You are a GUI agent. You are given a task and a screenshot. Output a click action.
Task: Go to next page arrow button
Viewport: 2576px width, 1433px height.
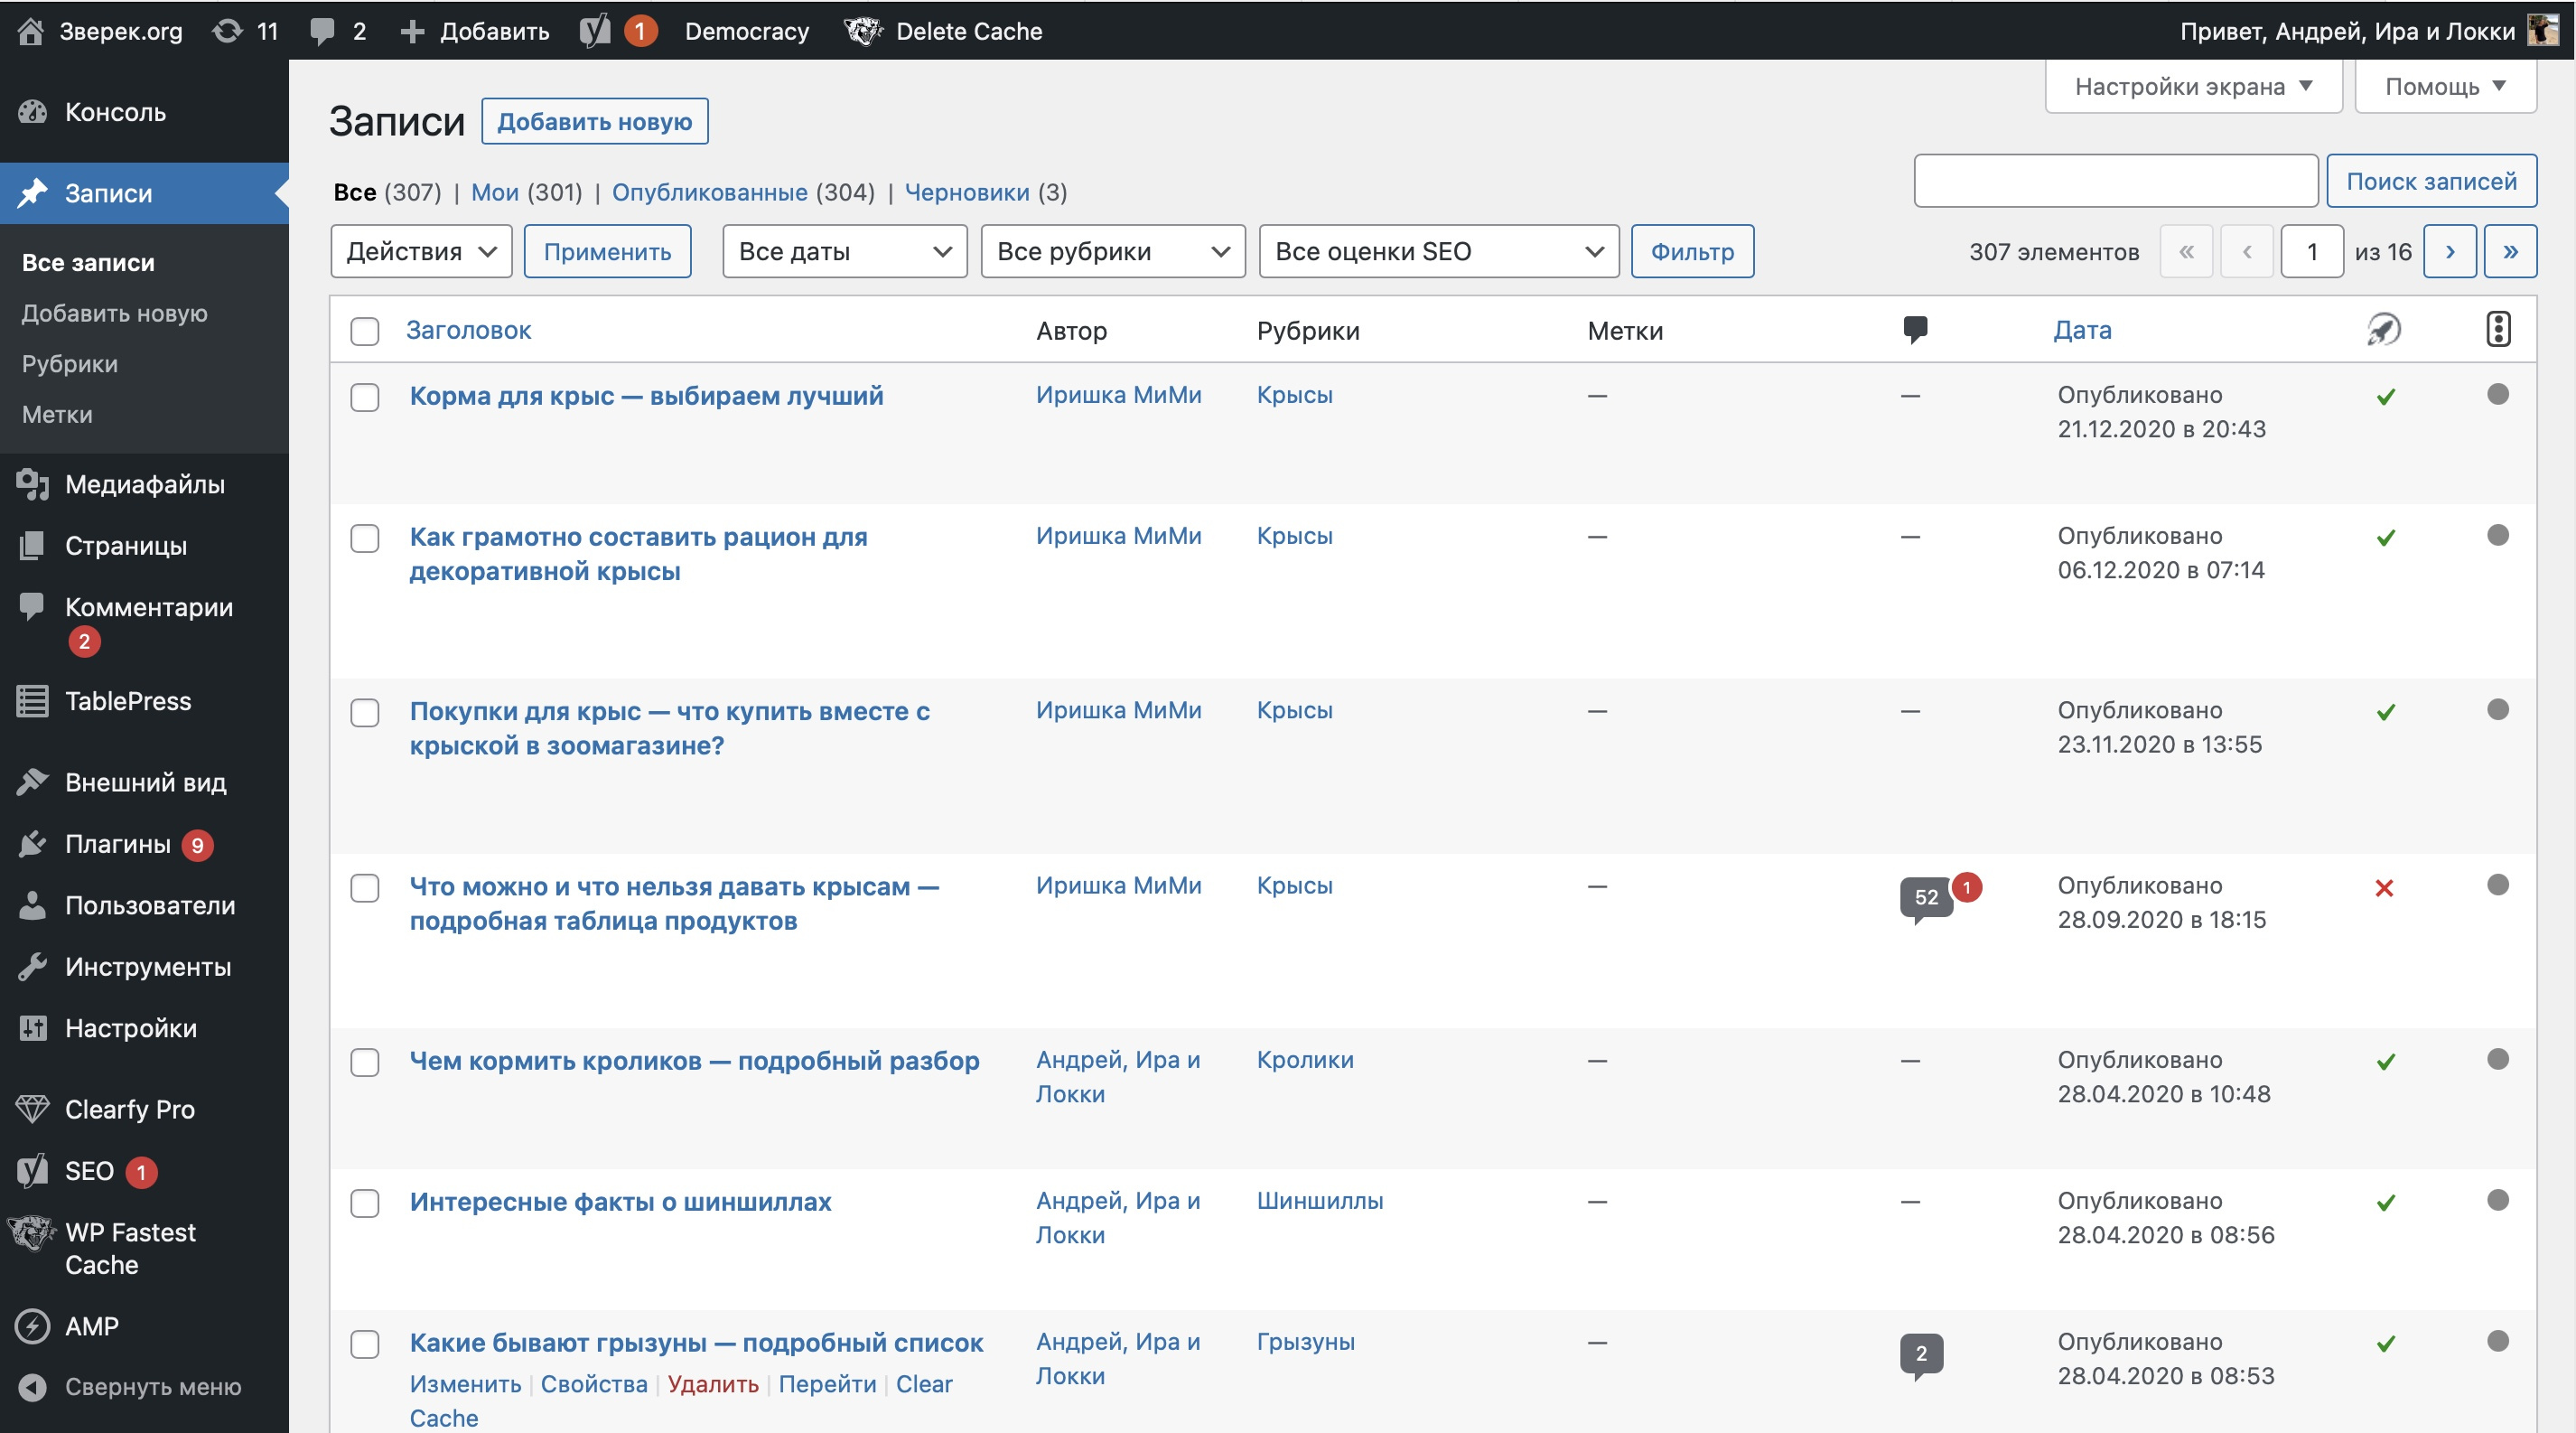tap(2449, 251)
